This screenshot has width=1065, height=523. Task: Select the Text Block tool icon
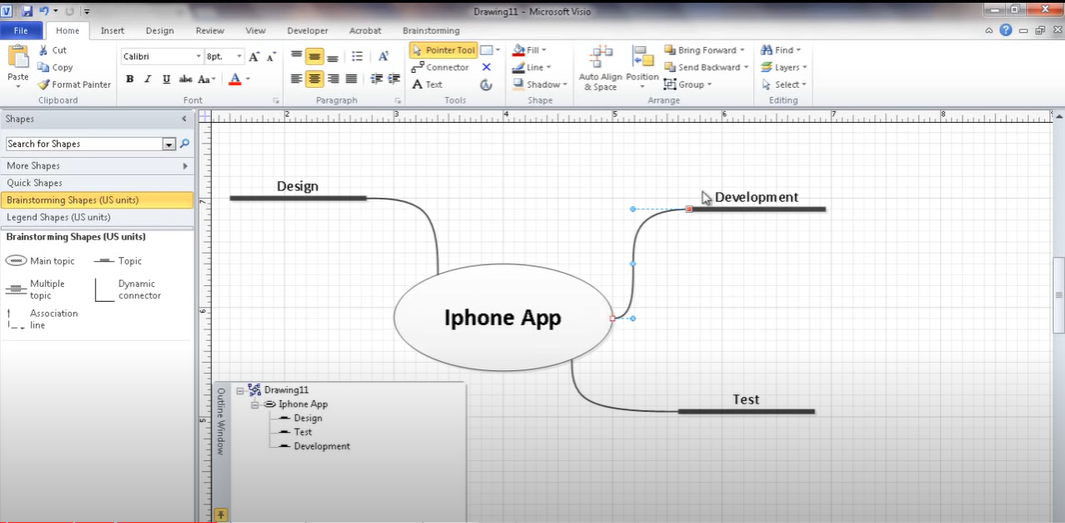tap(486, 84)
